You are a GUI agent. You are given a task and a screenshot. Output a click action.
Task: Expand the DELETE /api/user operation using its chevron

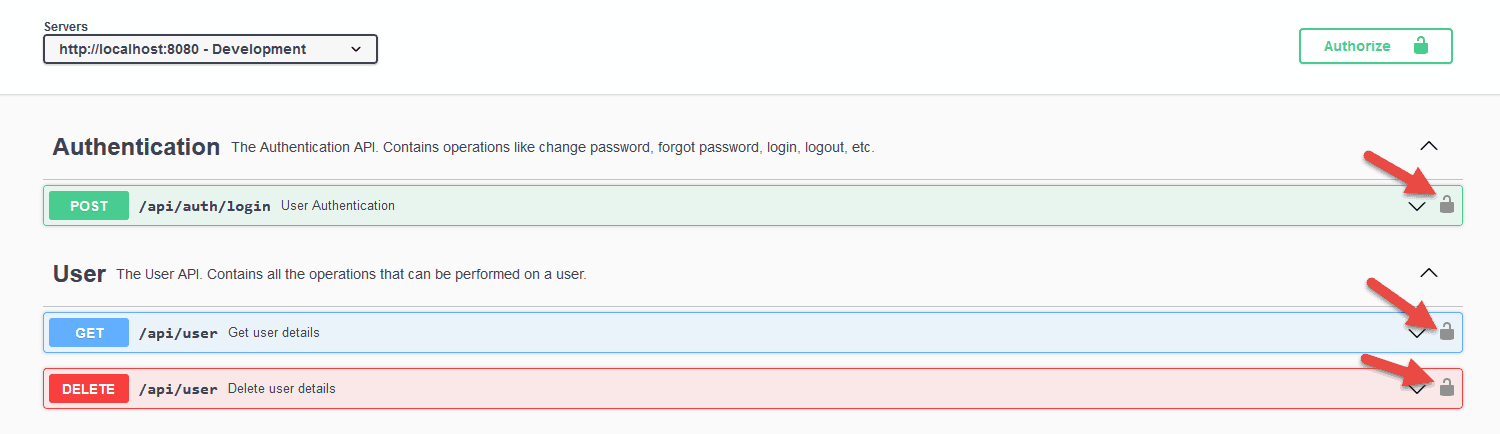tap(1417, 390)
